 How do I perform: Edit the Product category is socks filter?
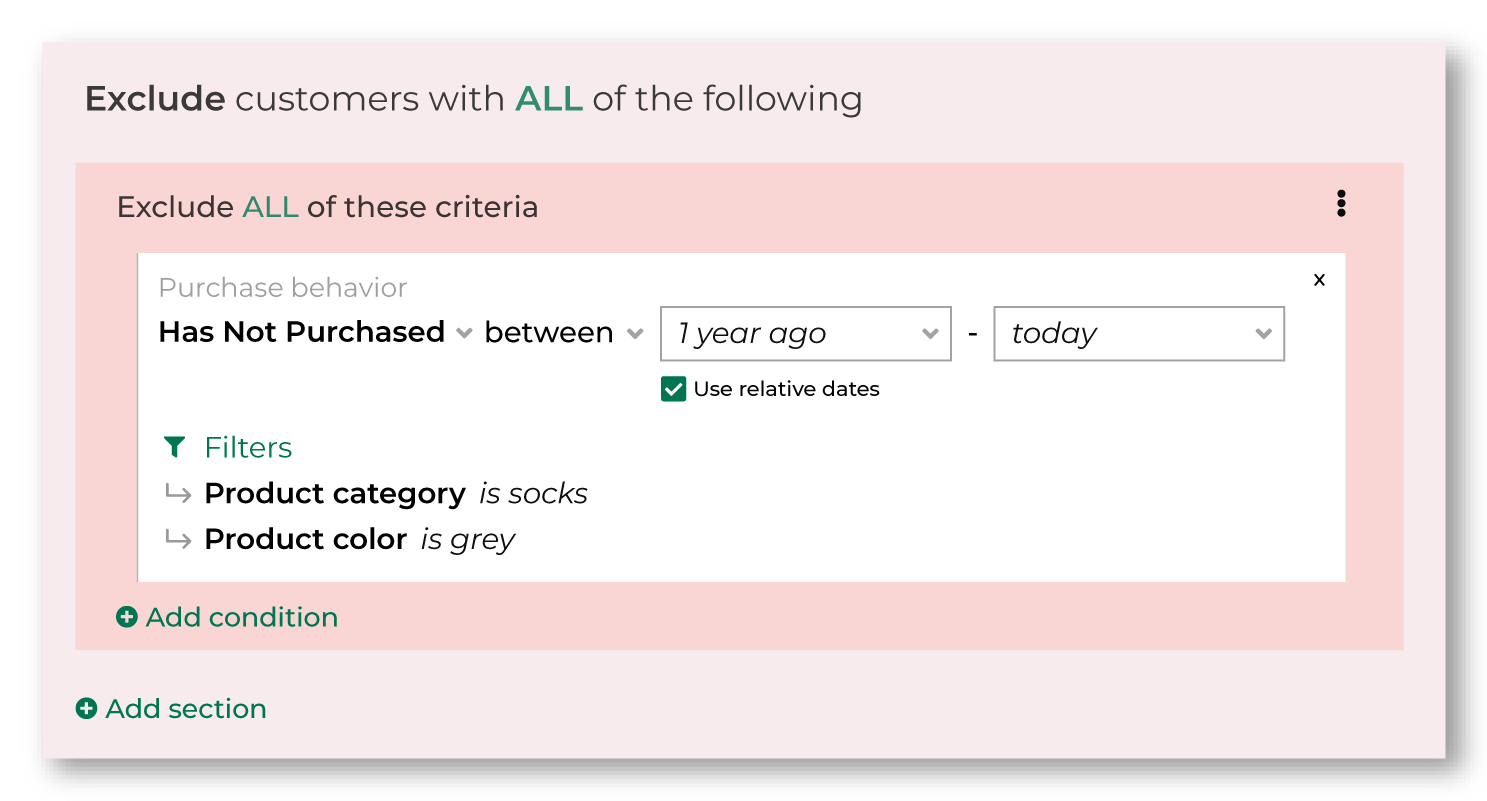(396, 494)
